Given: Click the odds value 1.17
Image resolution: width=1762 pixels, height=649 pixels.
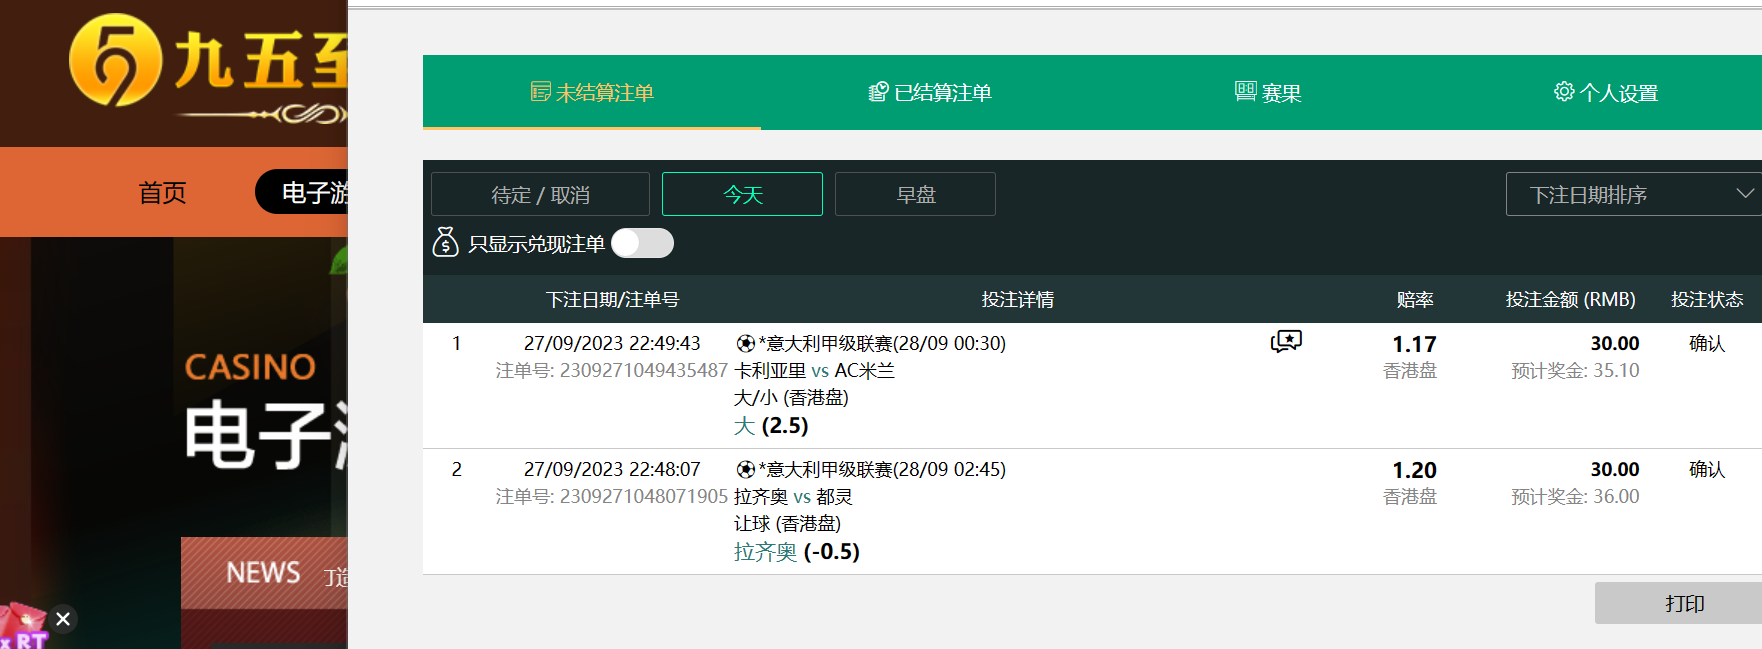Looking at the screenshot, I should pos(1414,344).
